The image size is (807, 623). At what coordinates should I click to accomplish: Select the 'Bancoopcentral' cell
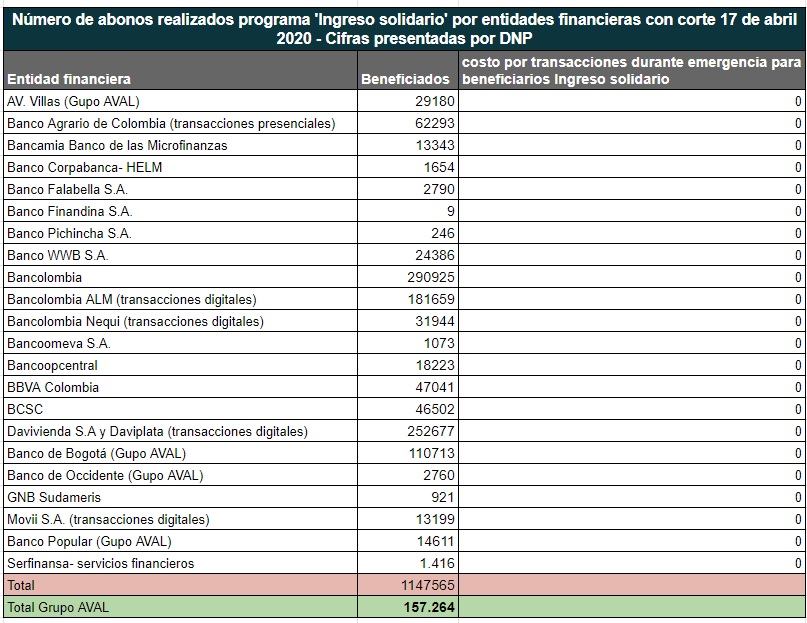(180, 366)
